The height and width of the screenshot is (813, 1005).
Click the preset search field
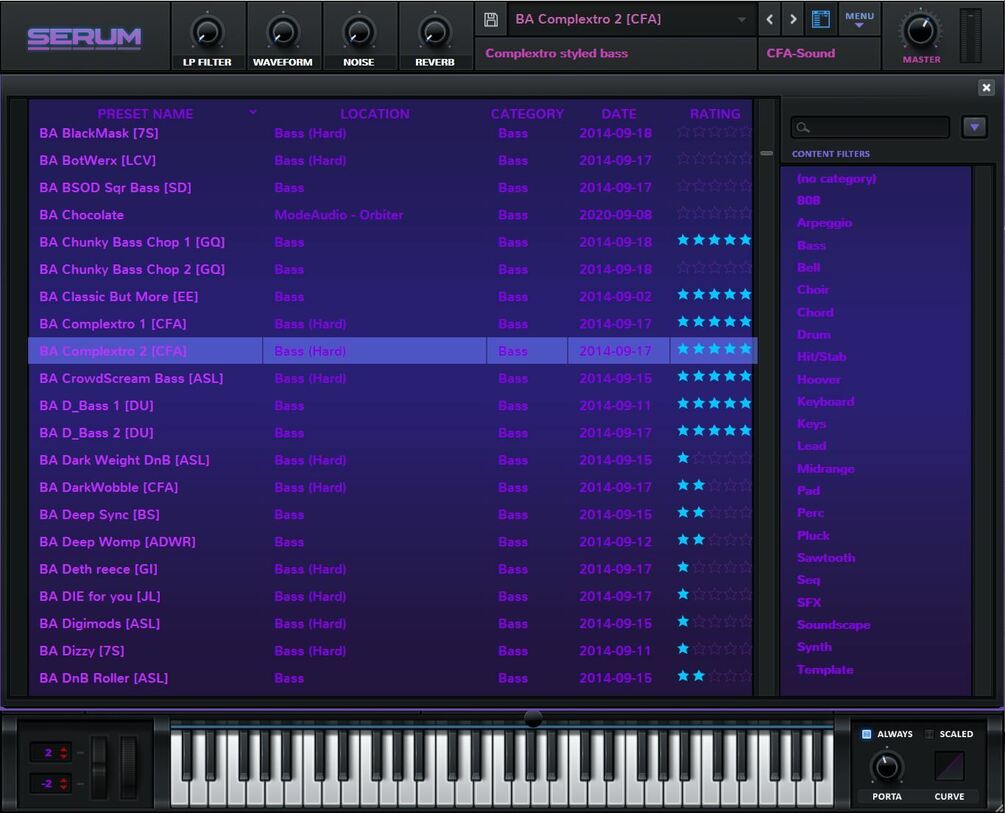coord(870,127)
